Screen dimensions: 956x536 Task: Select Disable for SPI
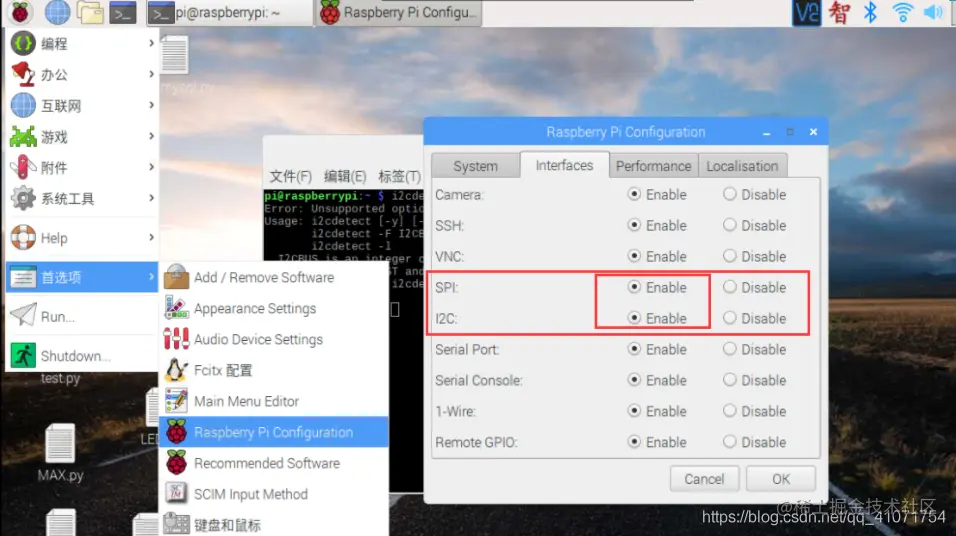click(729, 287)
